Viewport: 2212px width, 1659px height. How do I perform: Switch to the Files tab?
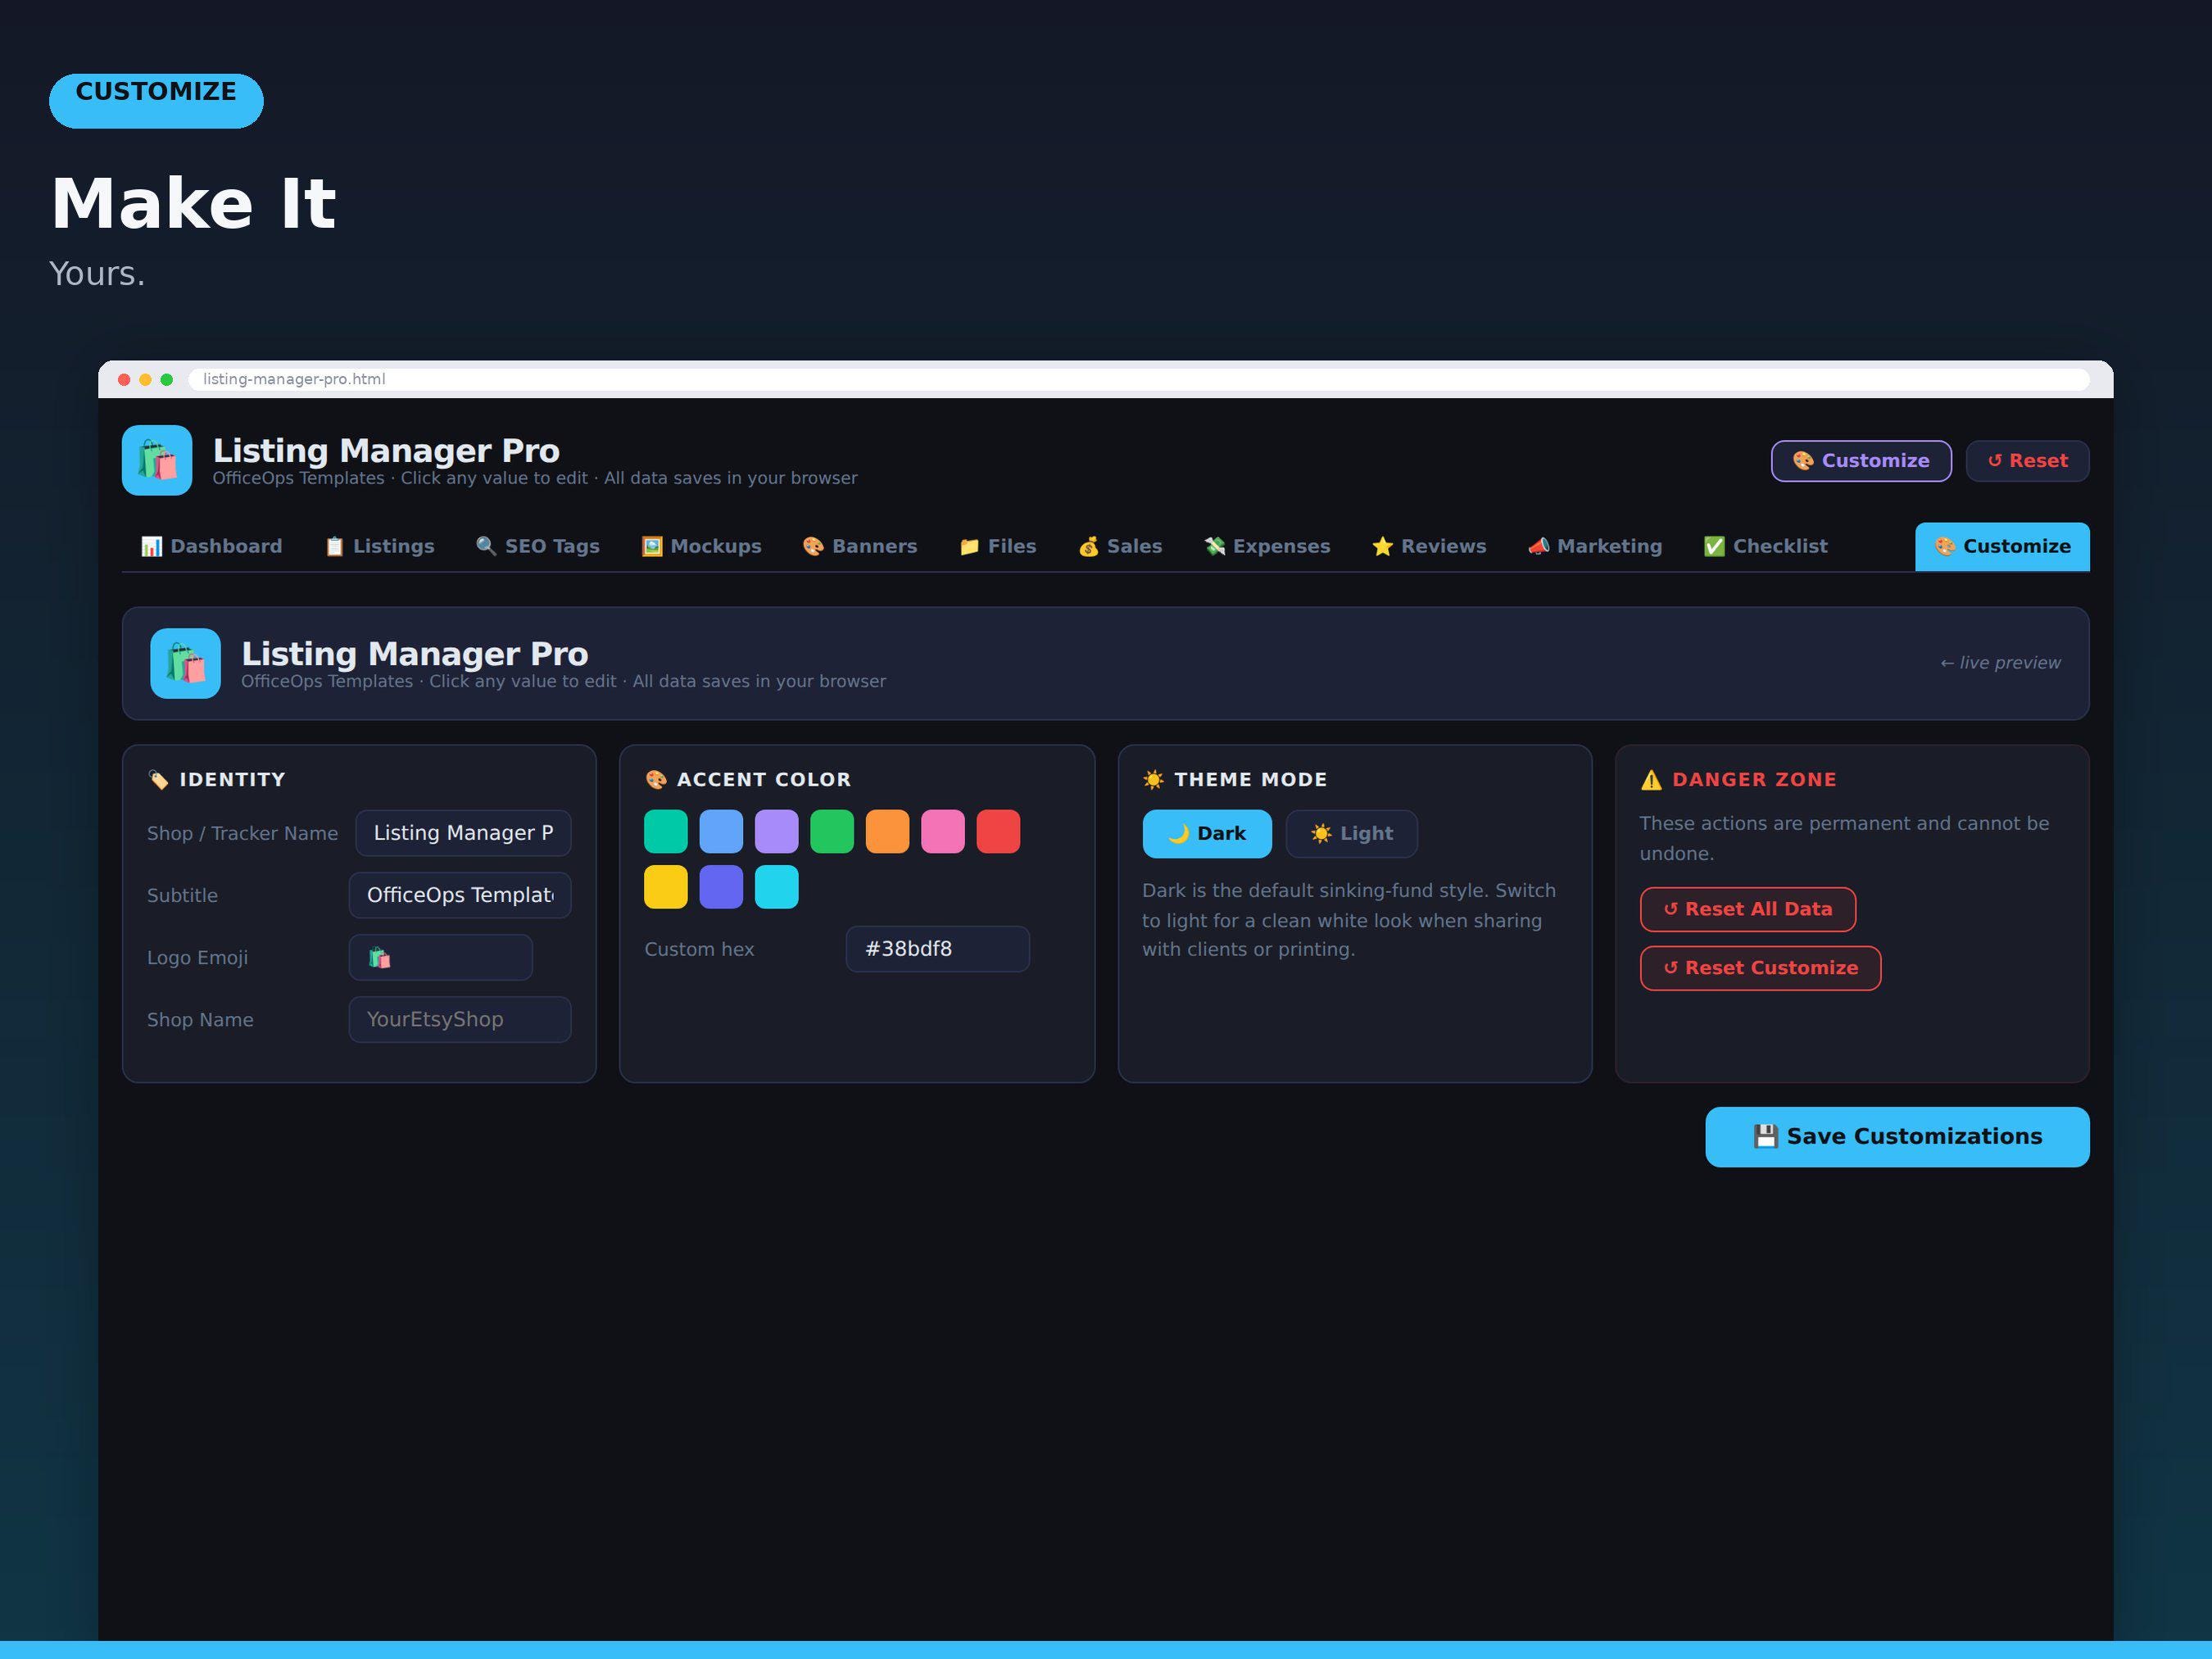point(997,546)
